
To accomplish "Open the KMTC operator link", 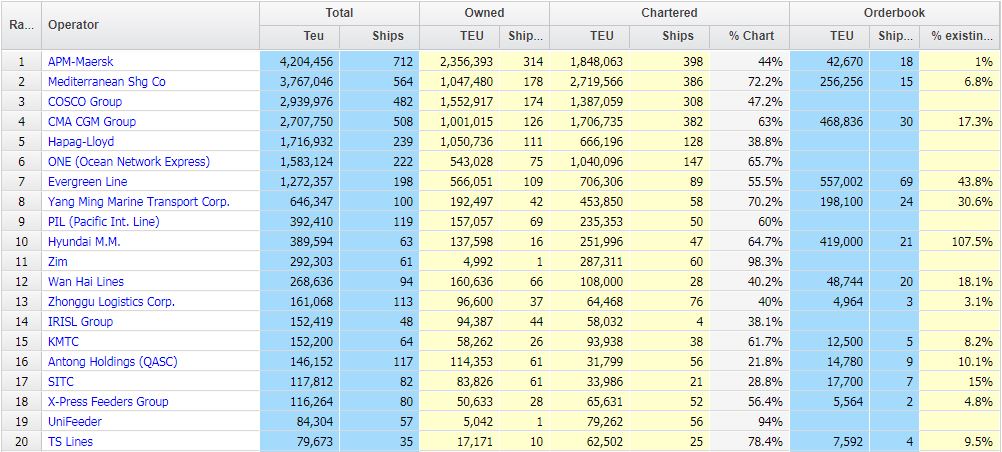I will point(63,341).
